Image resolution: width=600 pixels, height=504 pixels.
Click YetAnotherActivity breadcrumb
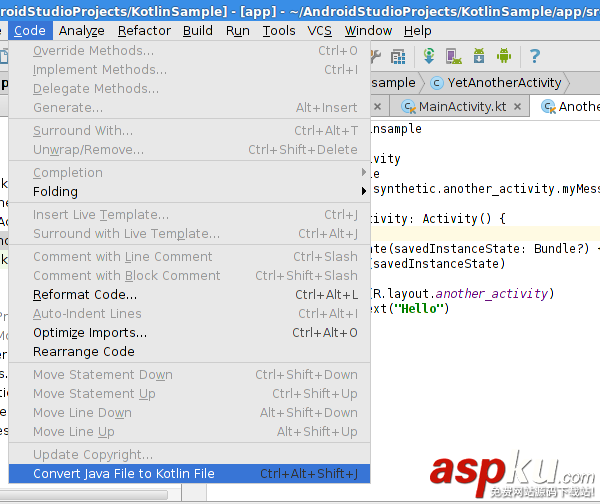pyautogui.click(x=504, y=83)
